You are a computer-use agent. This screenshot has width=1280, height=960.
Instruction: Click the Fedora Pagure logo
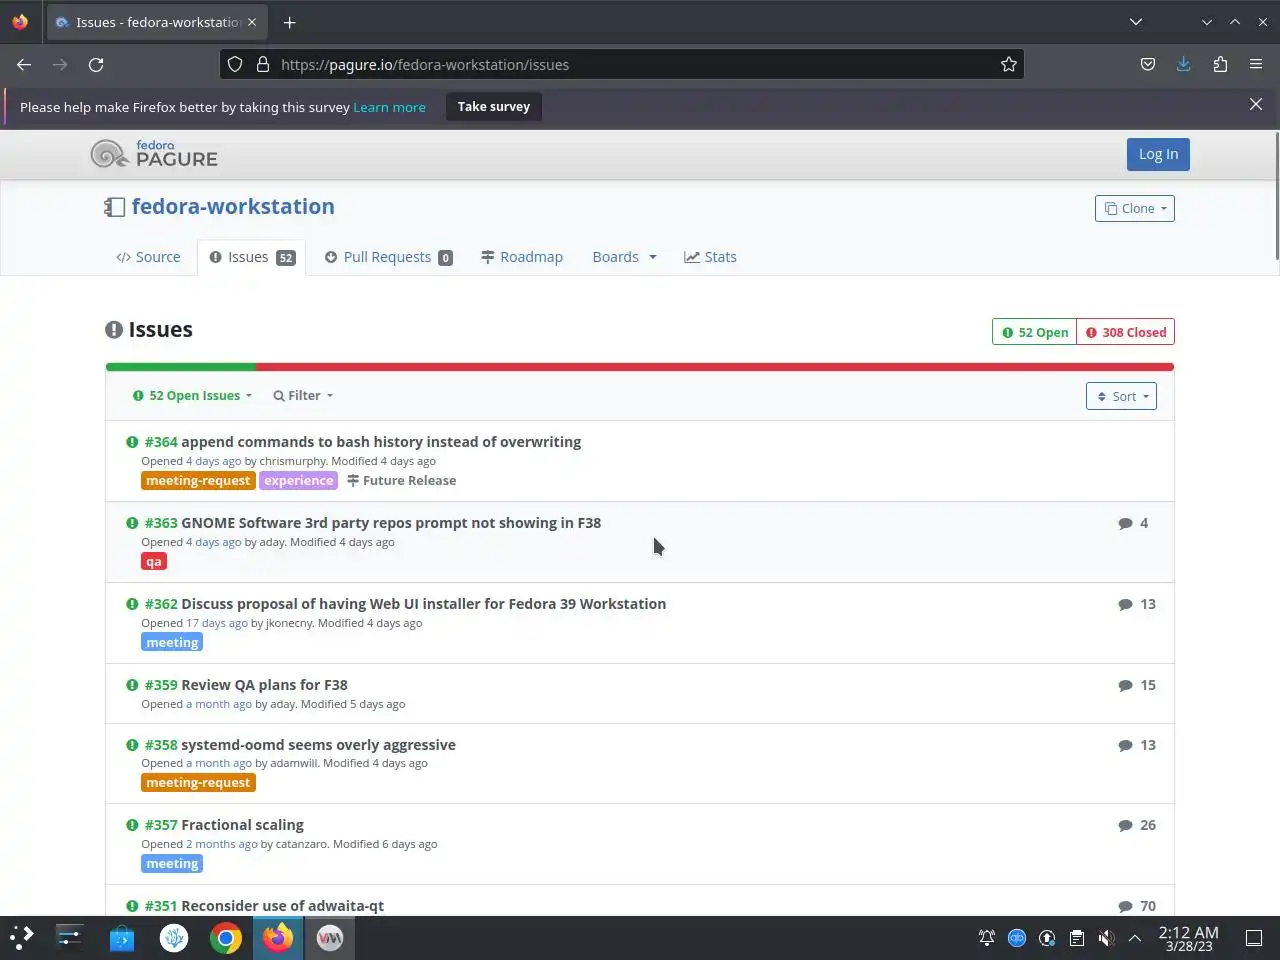154,154
